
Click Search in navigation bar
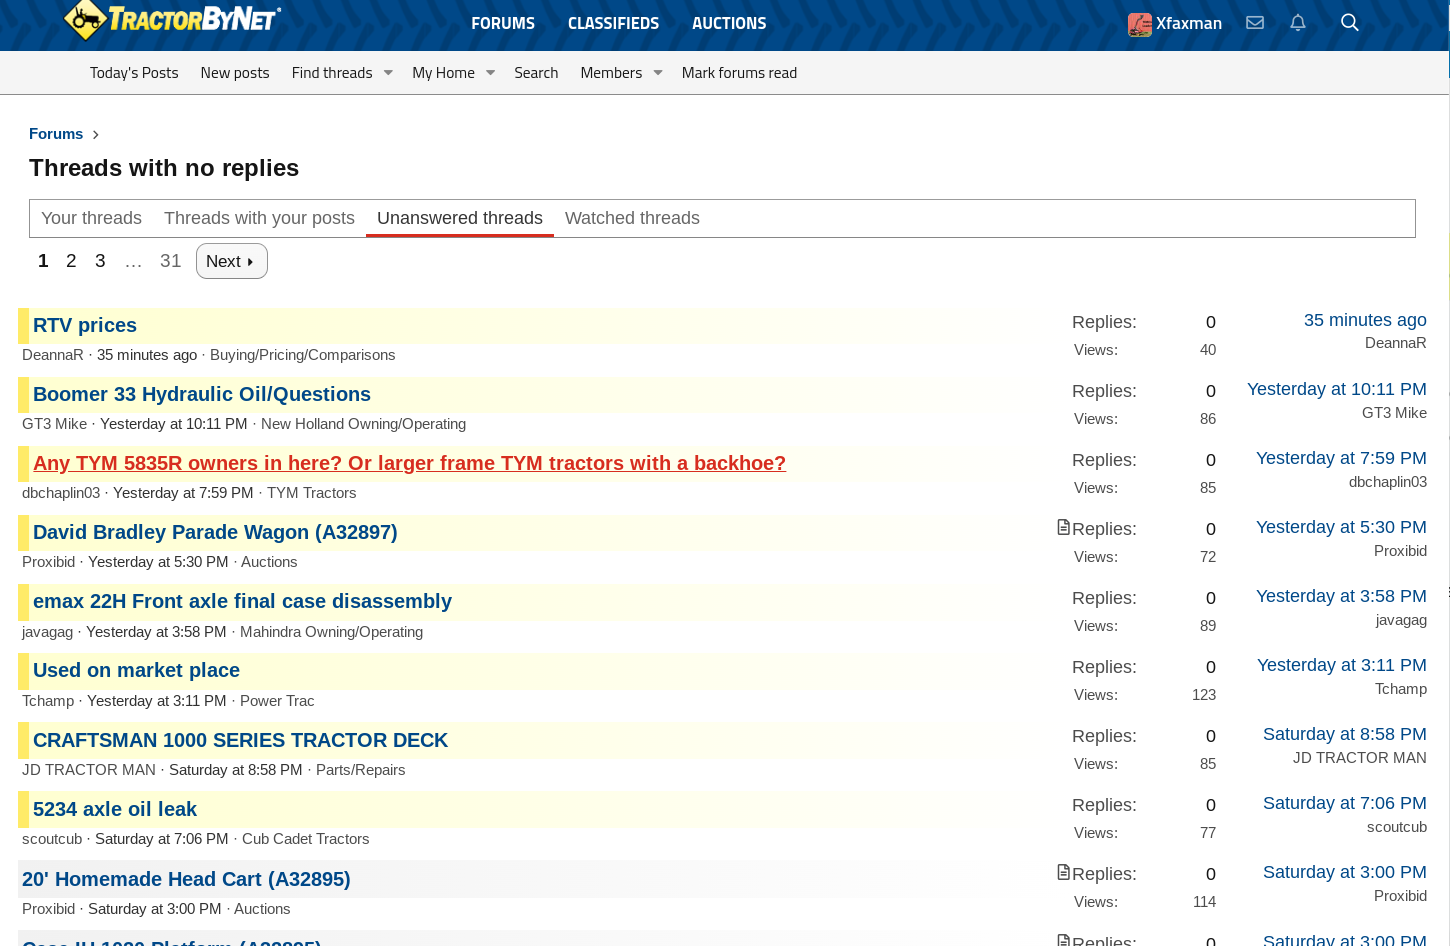(536, 73)
